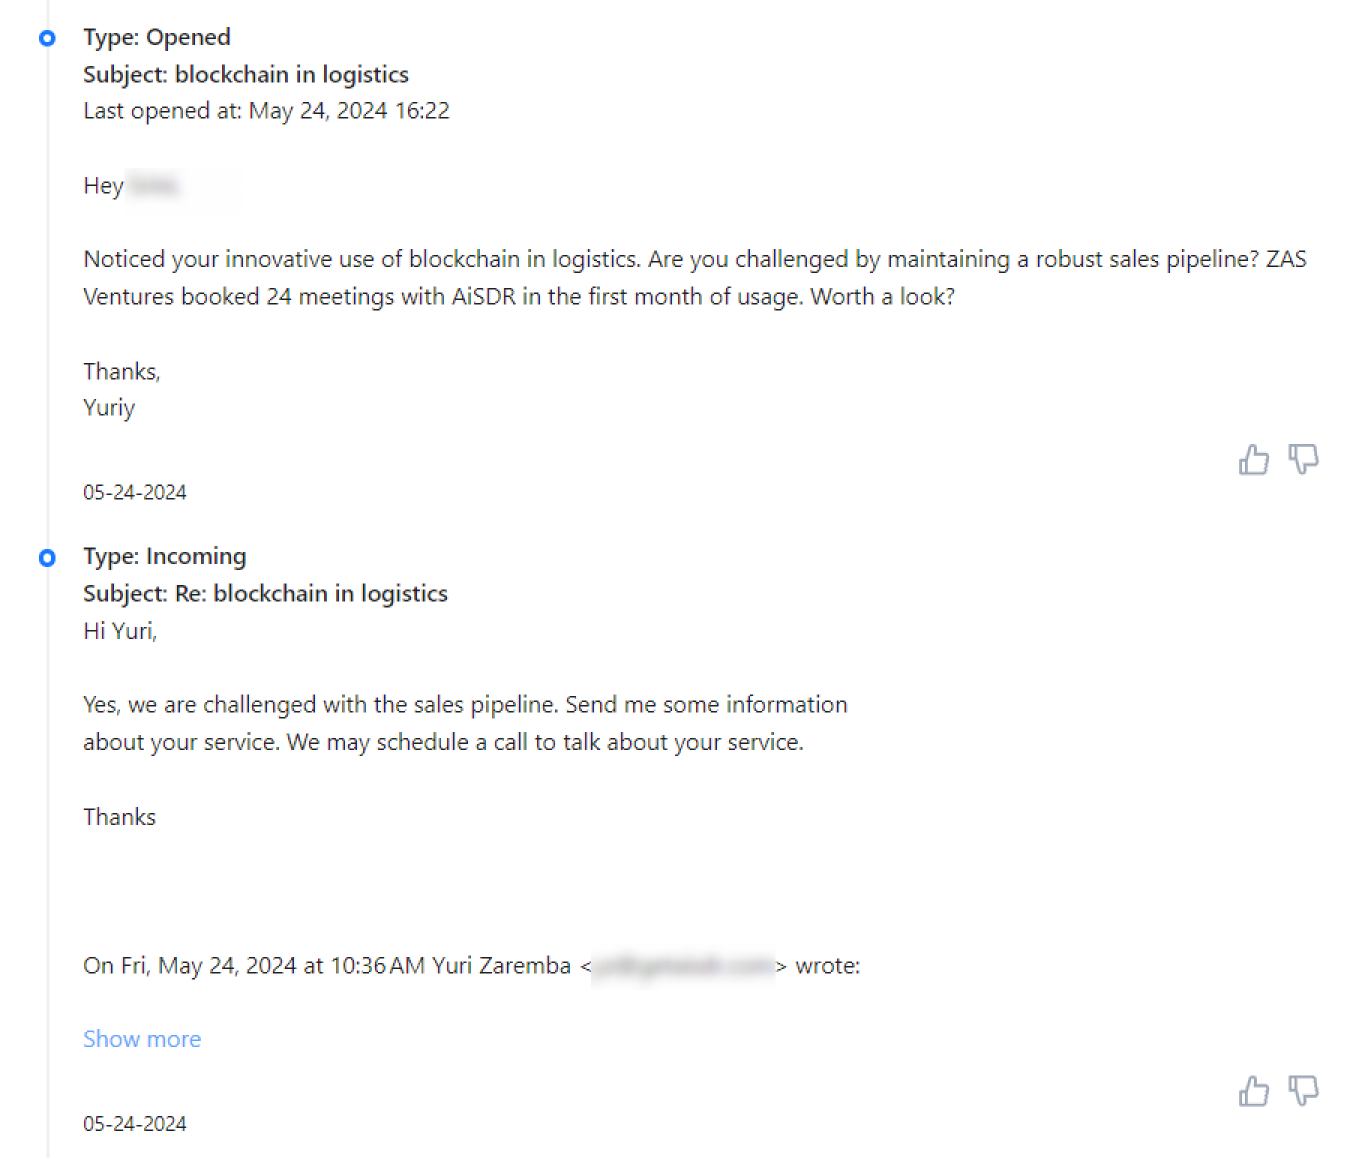Dislike the Incoming reply with thumbs down
The height and width of the screenshot is (1158, 1368).
point(1303,1090)
